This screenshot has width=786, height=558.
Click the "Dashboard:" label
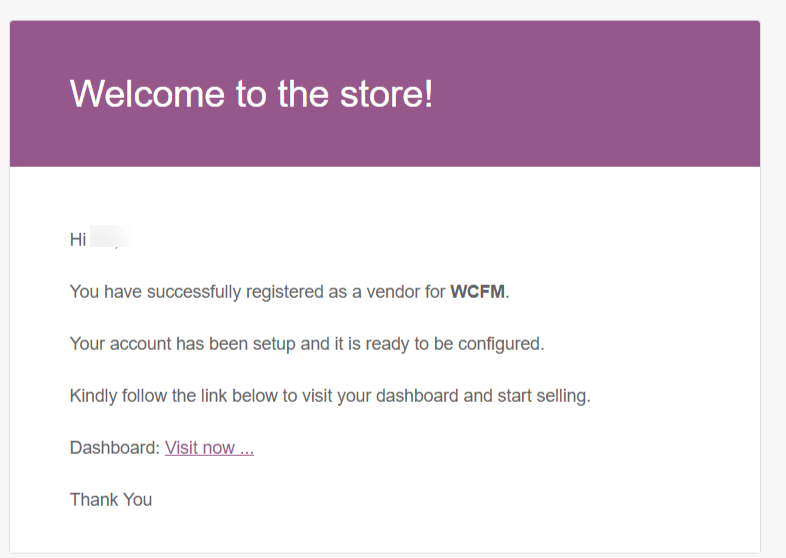(114, 448)
